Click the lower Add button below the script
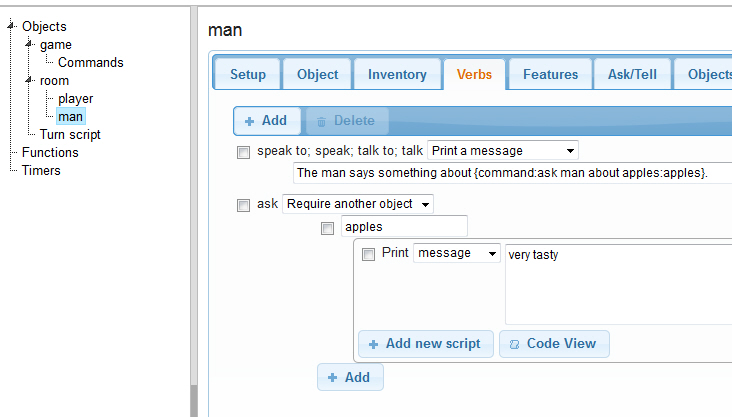This screenshot has height=417, width=732. click(350, 377)
